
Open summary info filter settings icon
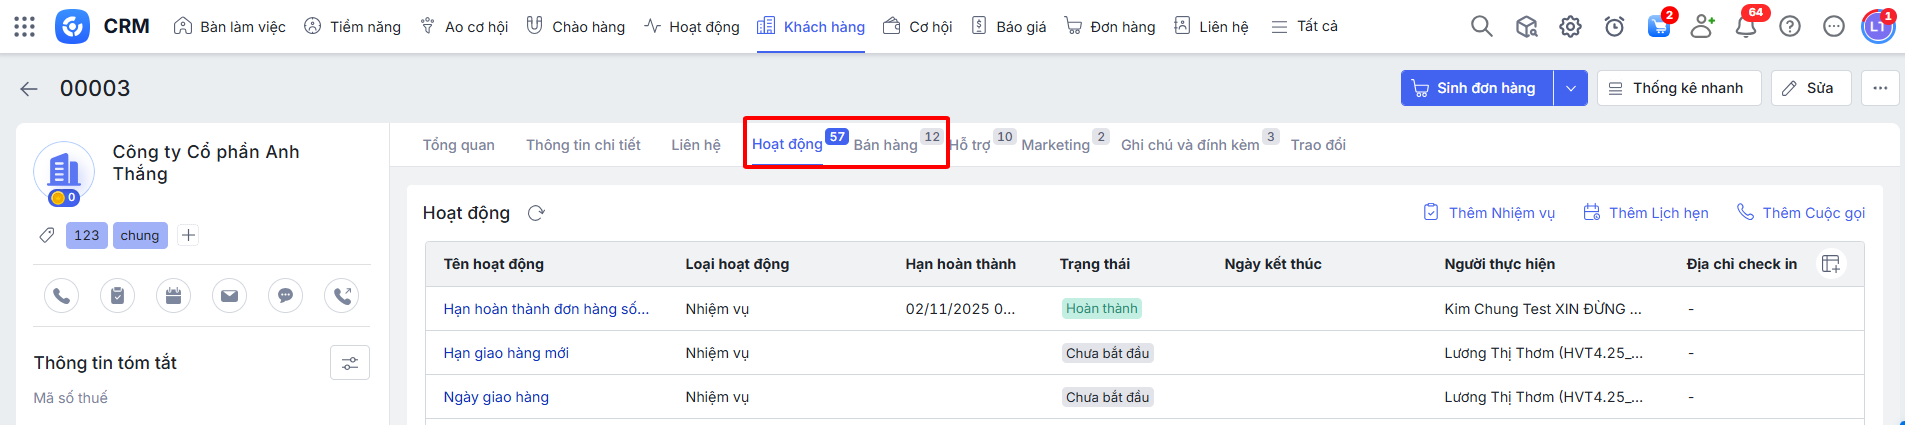click(x=350, y=363)
